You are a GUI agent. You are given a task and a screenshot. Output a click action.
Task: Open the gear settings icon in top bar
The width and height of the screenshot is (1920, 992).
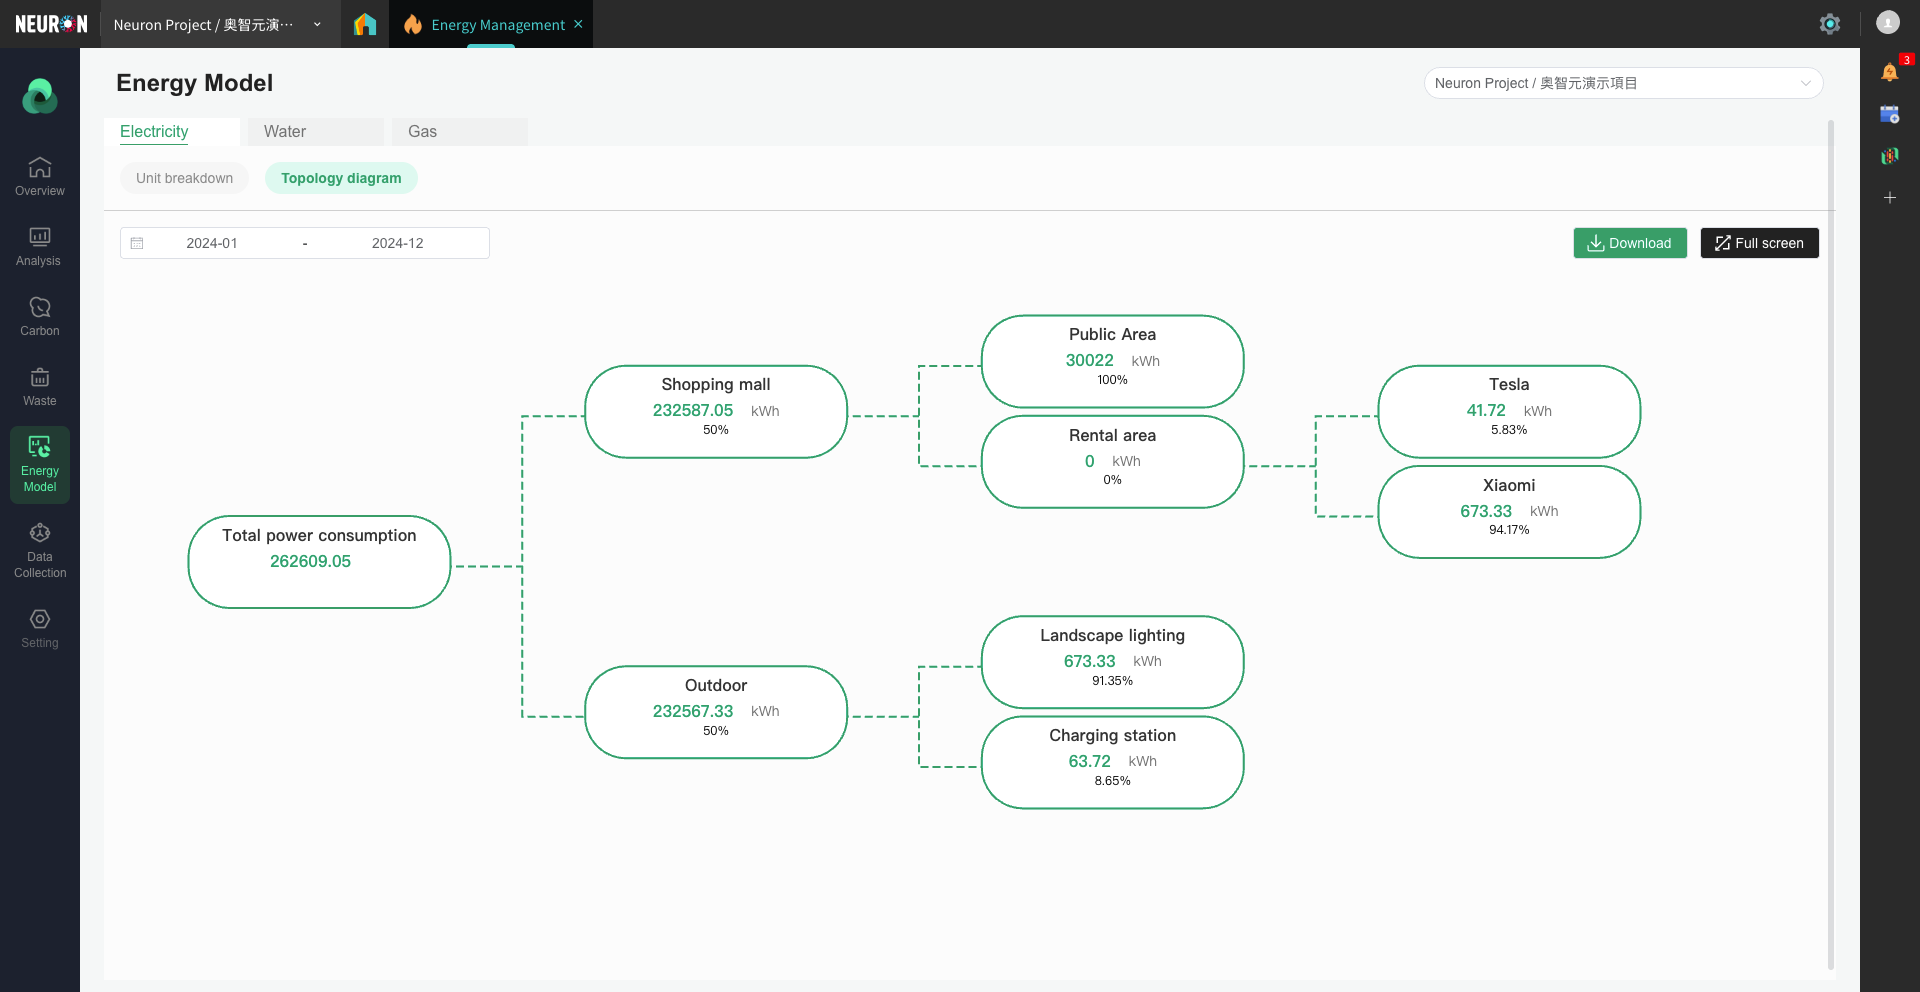(1829, 24)
